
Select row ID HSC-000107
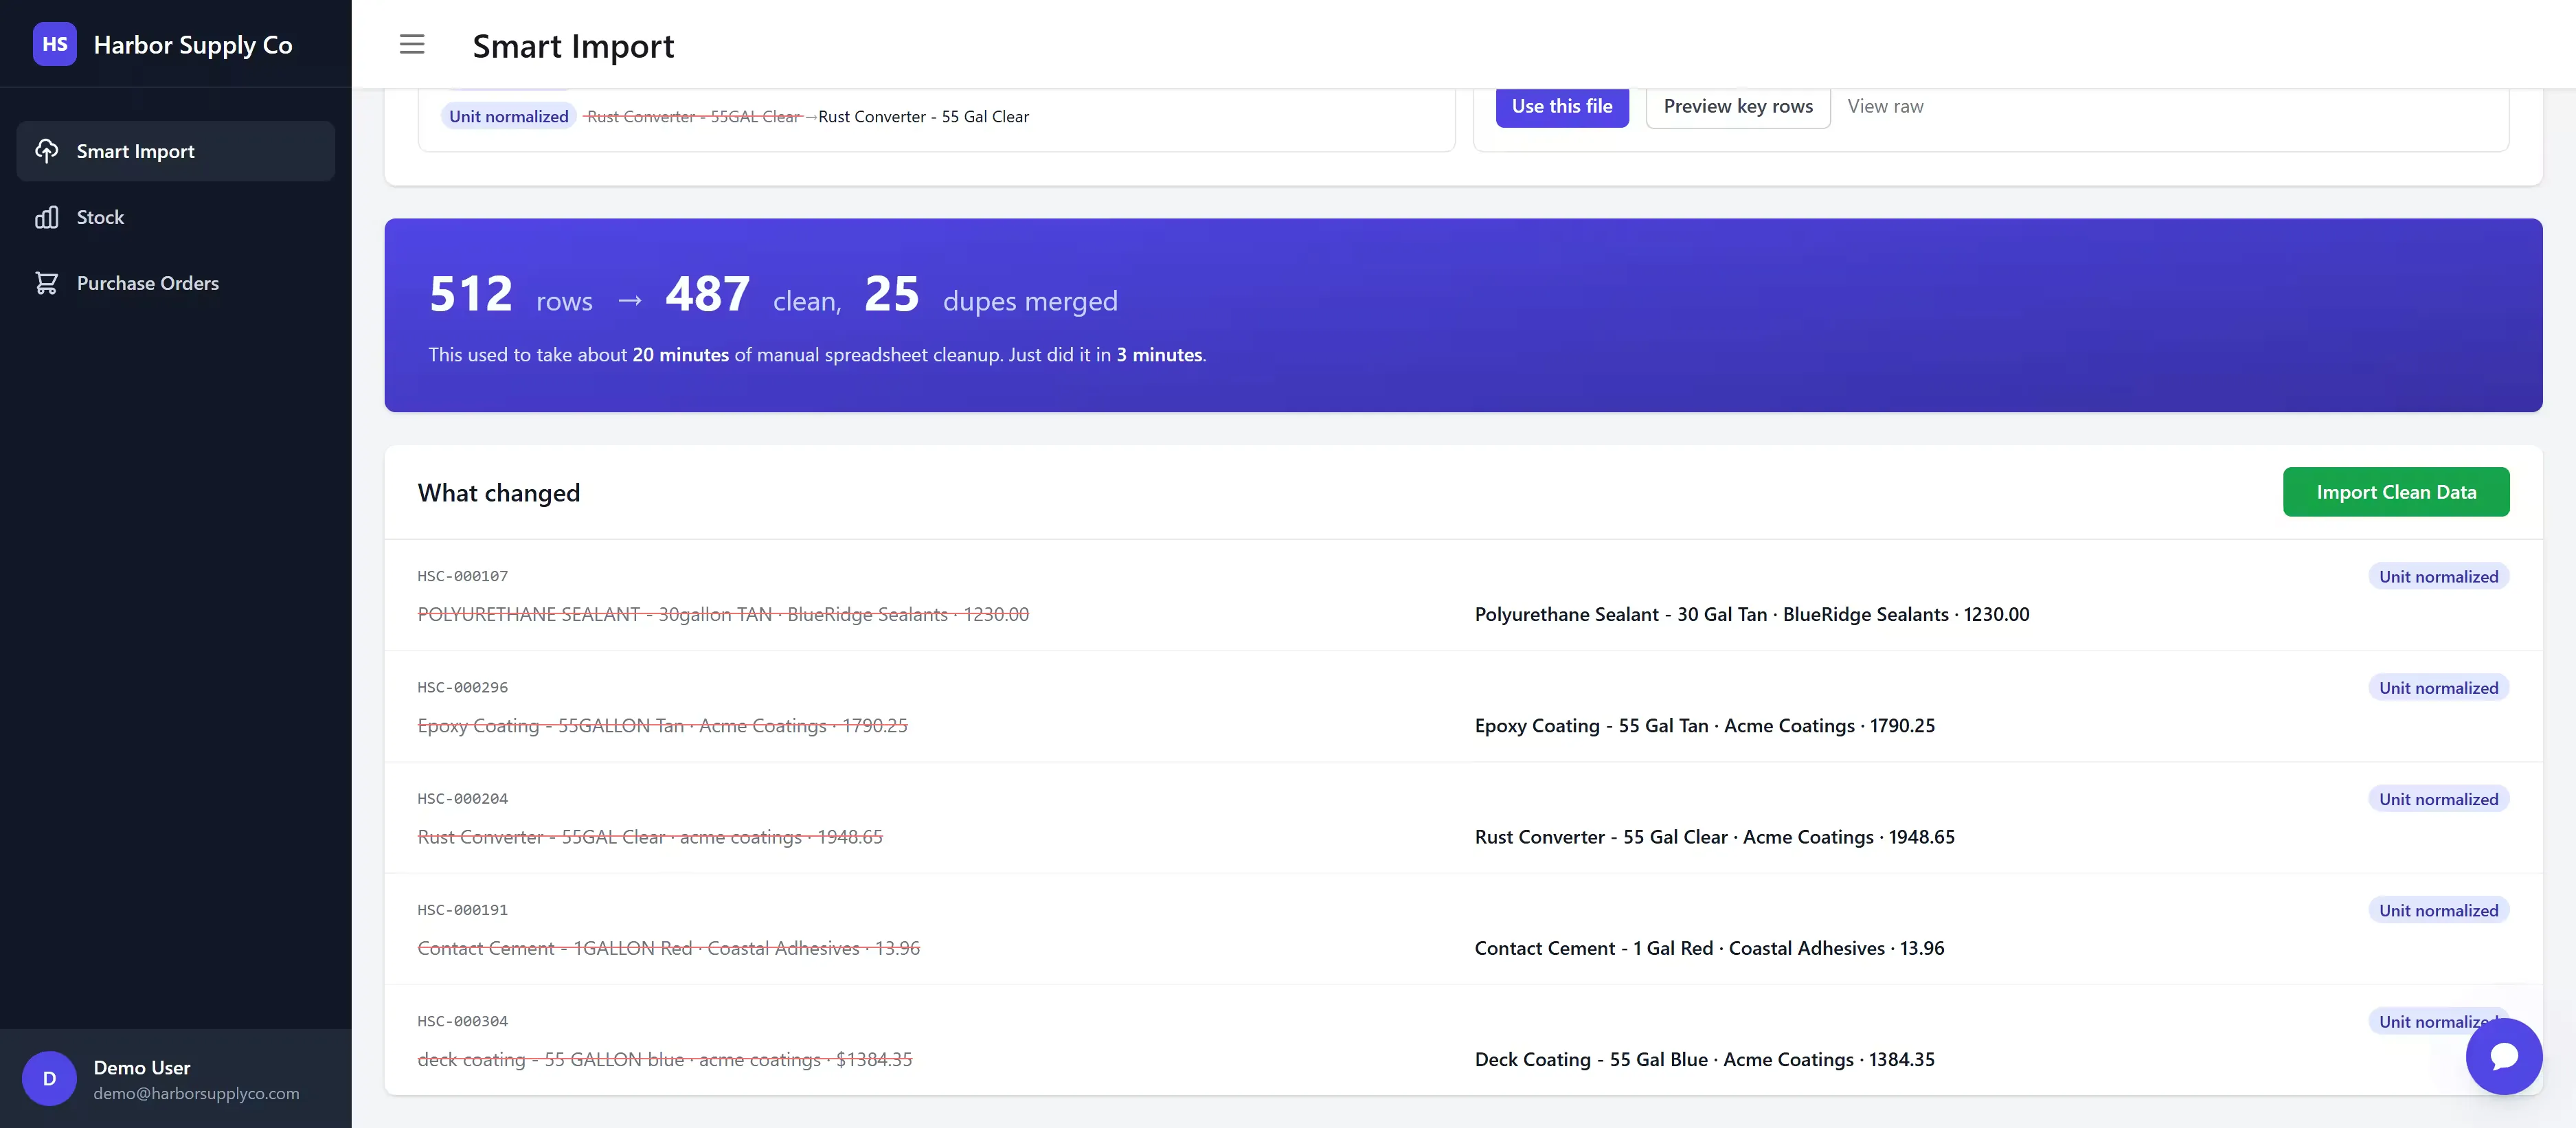(x=462, y=576)
